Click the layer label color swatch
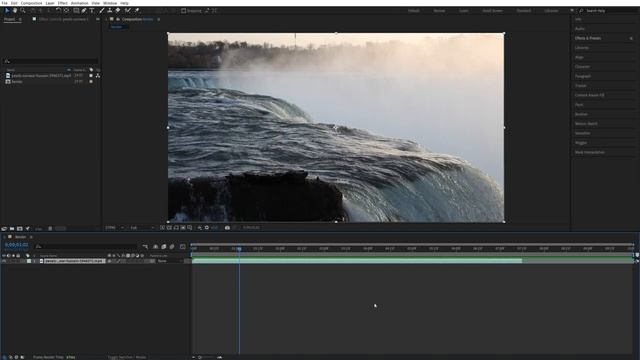640x360 pixels. point(29,261)
